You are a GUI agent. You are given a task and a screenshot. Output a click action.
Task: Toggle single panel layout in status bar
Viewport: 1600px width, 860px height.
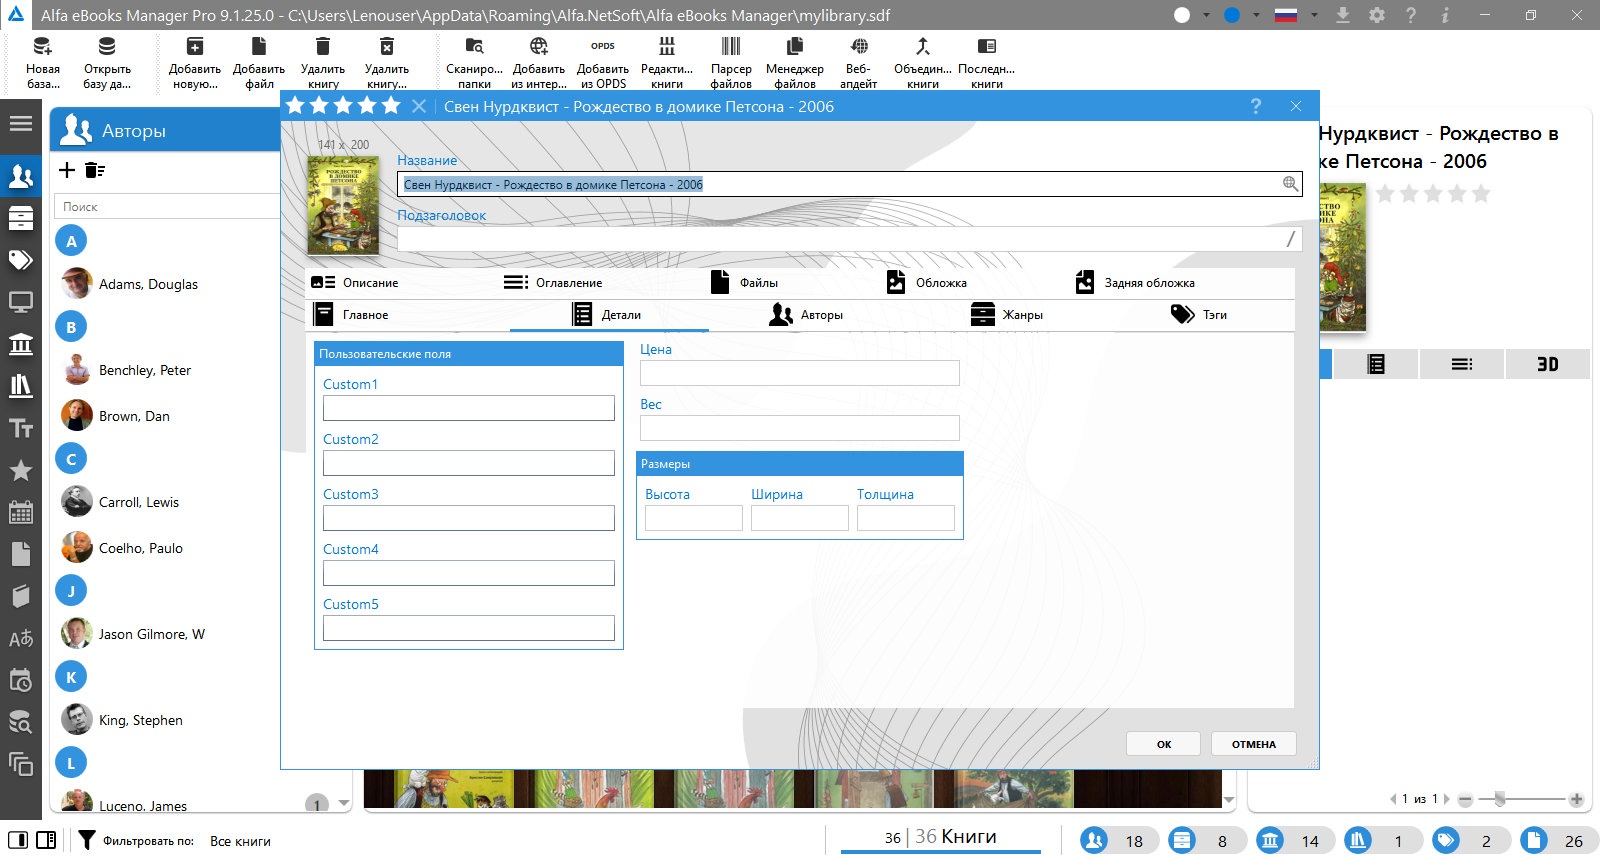click(x=18, y=840)
